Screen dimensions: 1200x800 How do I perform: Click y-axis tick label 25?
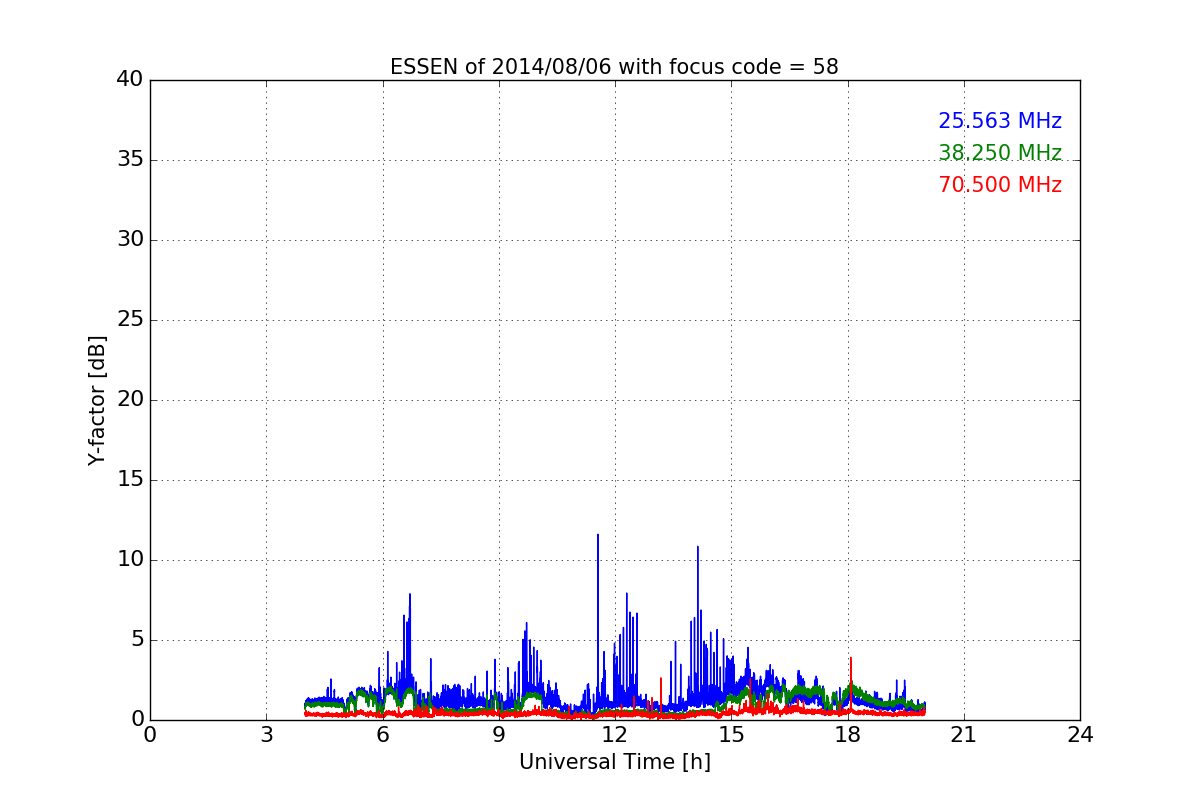[130, 320]
